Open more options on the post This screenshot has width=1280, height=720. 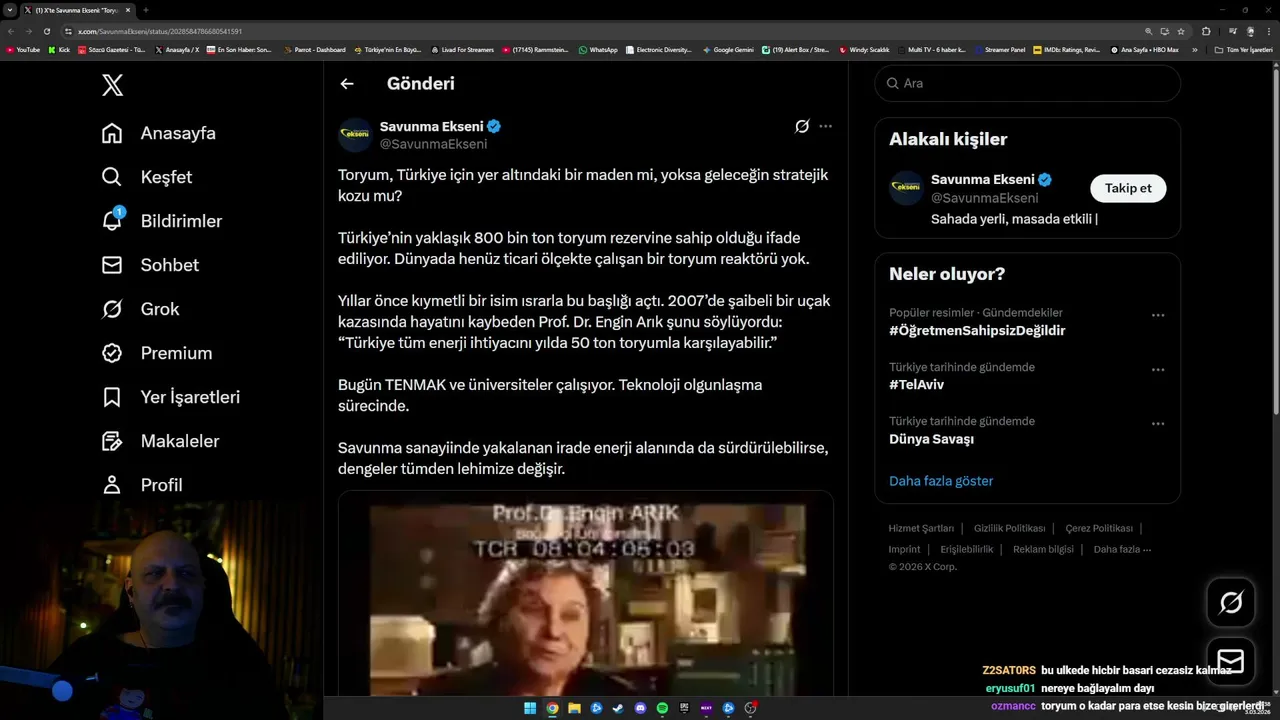coord(825,126)
